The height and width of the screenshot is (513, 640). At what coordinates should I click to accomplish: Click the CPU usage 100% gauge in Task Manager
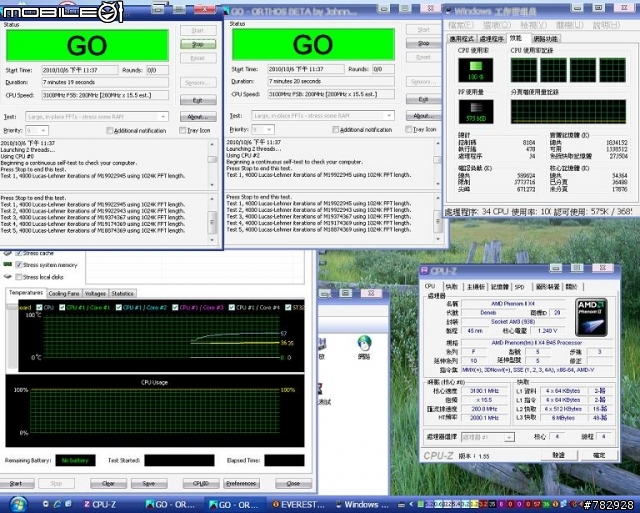476,69
